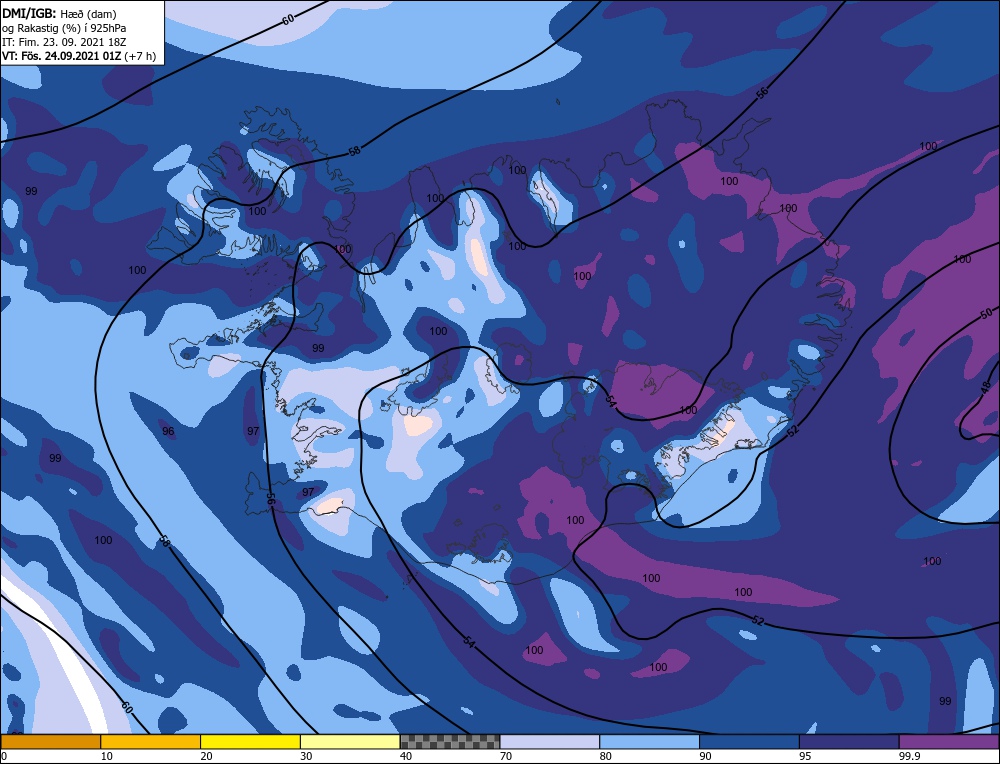1000x764 pixels.
Task: Click the '60' contour label near top
Action: click(288, 19)
